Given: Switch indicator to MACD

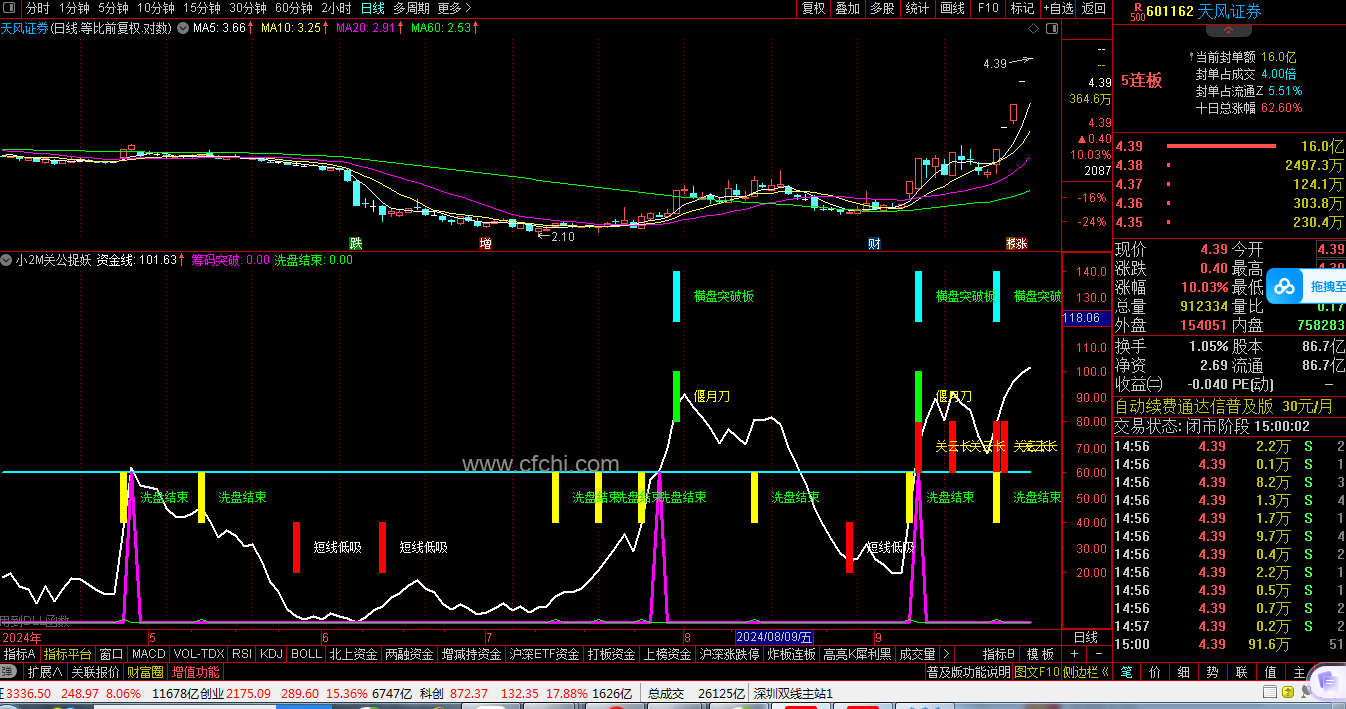Looking at the screenshot, I should [x=148, y=654].
